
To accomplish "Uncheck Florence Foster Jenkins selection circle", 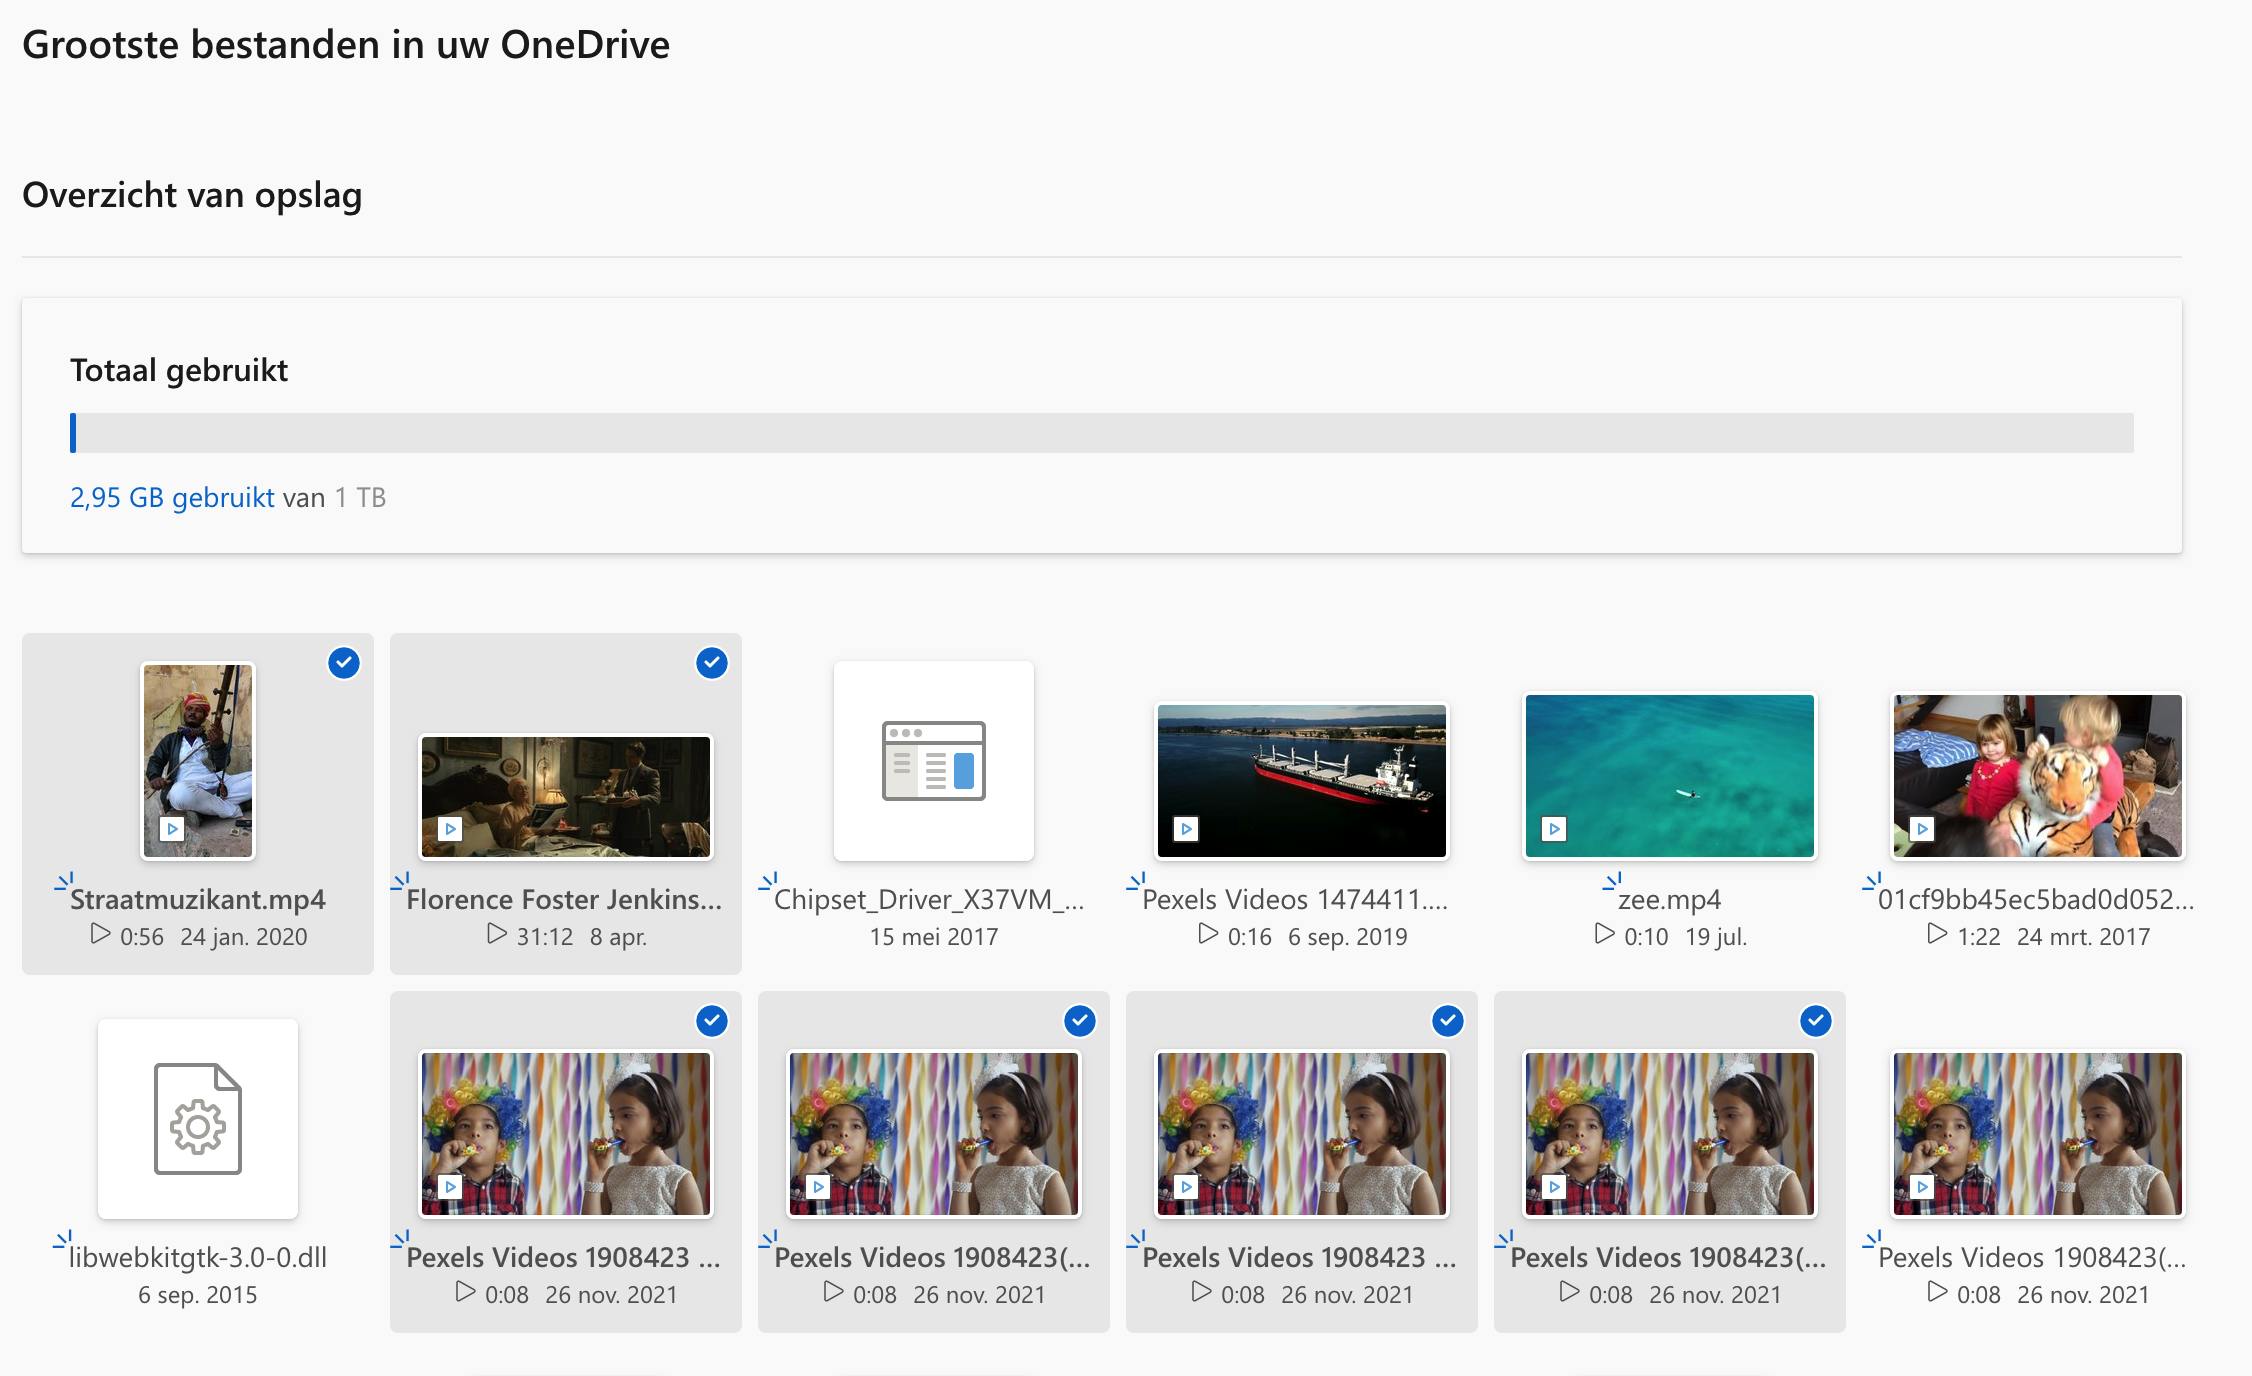I will [711, 663].
